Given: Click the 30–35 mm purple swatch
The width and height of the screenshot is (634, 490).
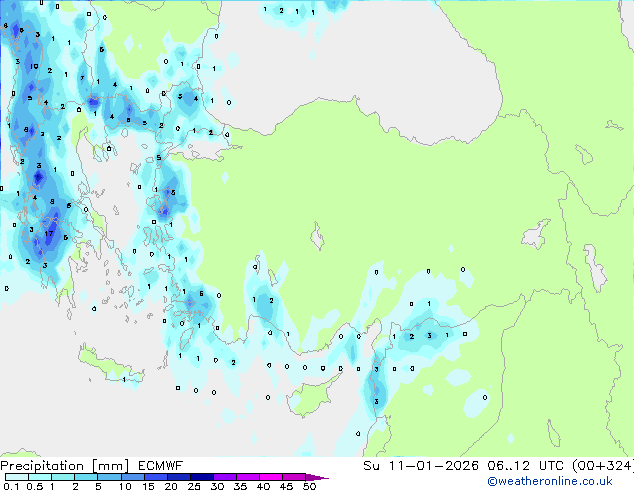Looking at the screenshot, I should (224, 477).
